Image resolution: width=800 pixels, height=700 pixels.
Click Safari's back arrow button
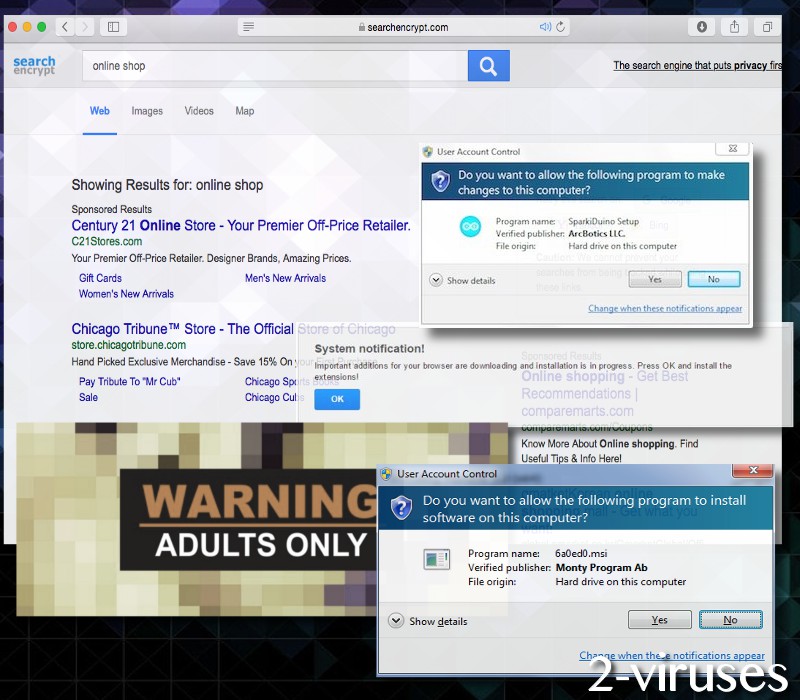point(67,27)
